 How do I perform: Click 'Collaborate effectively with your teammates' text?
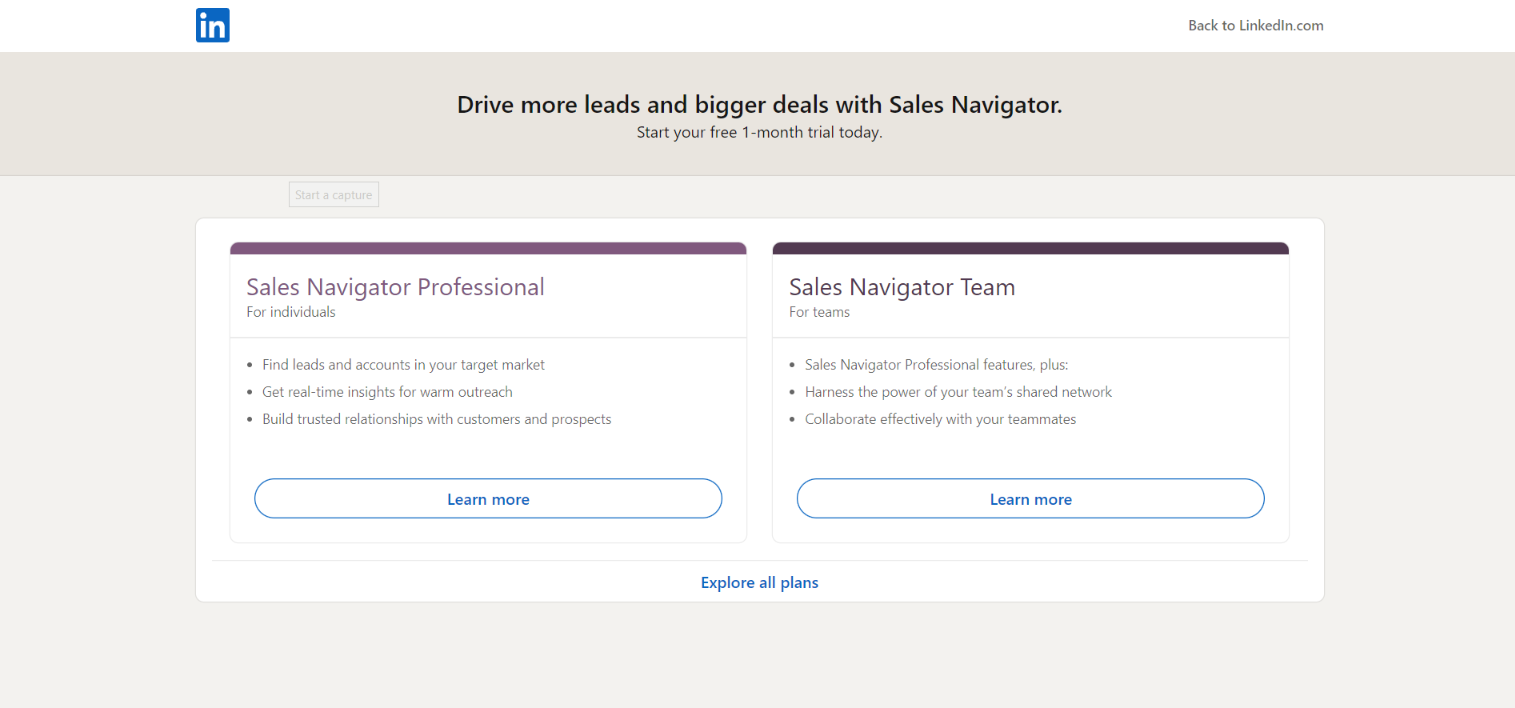coord(940,419)
